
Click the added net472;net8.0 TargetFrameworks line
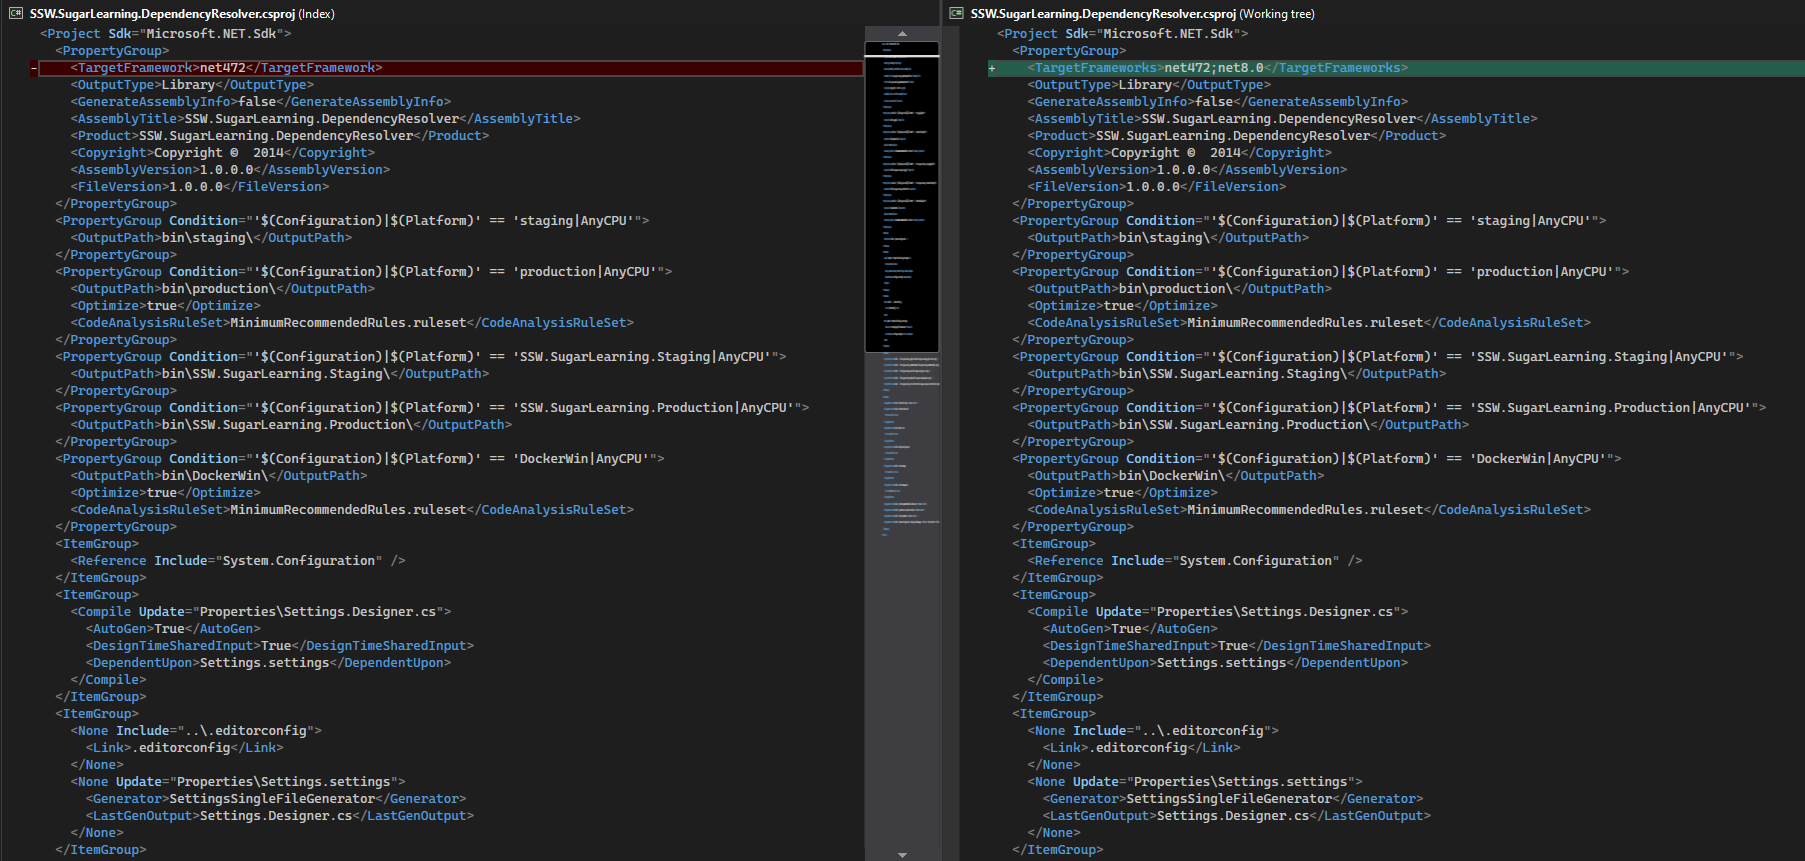click(1217, 68)
